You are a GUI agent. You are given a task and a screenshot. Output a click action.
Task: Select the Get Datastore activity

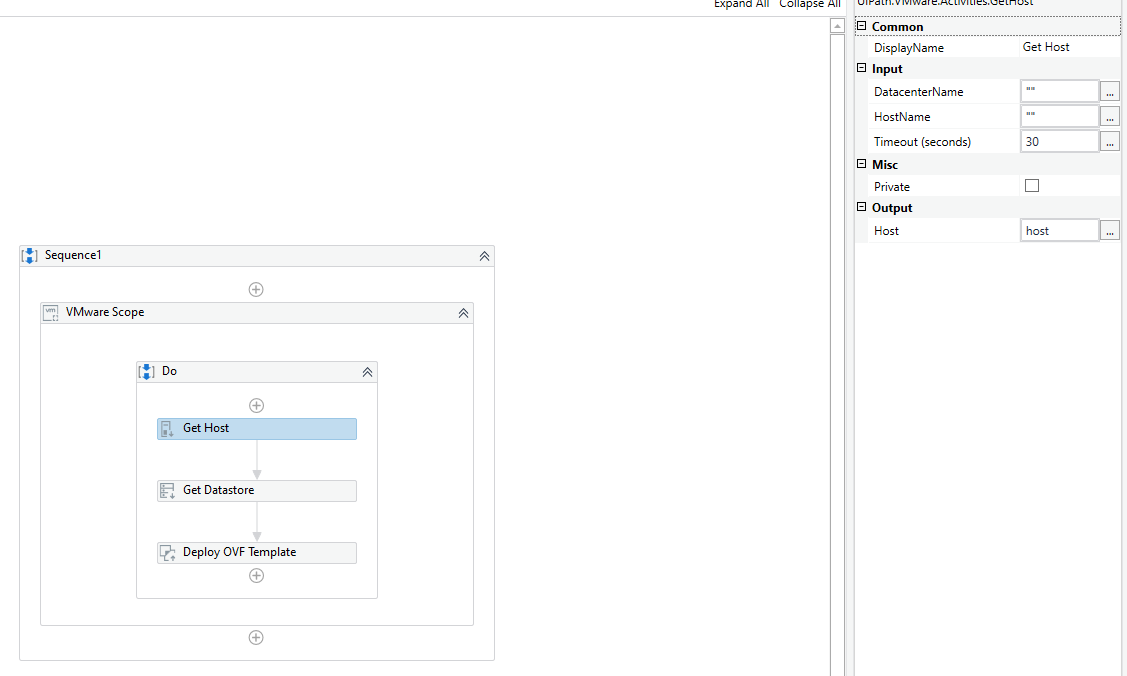click(257, 491)
